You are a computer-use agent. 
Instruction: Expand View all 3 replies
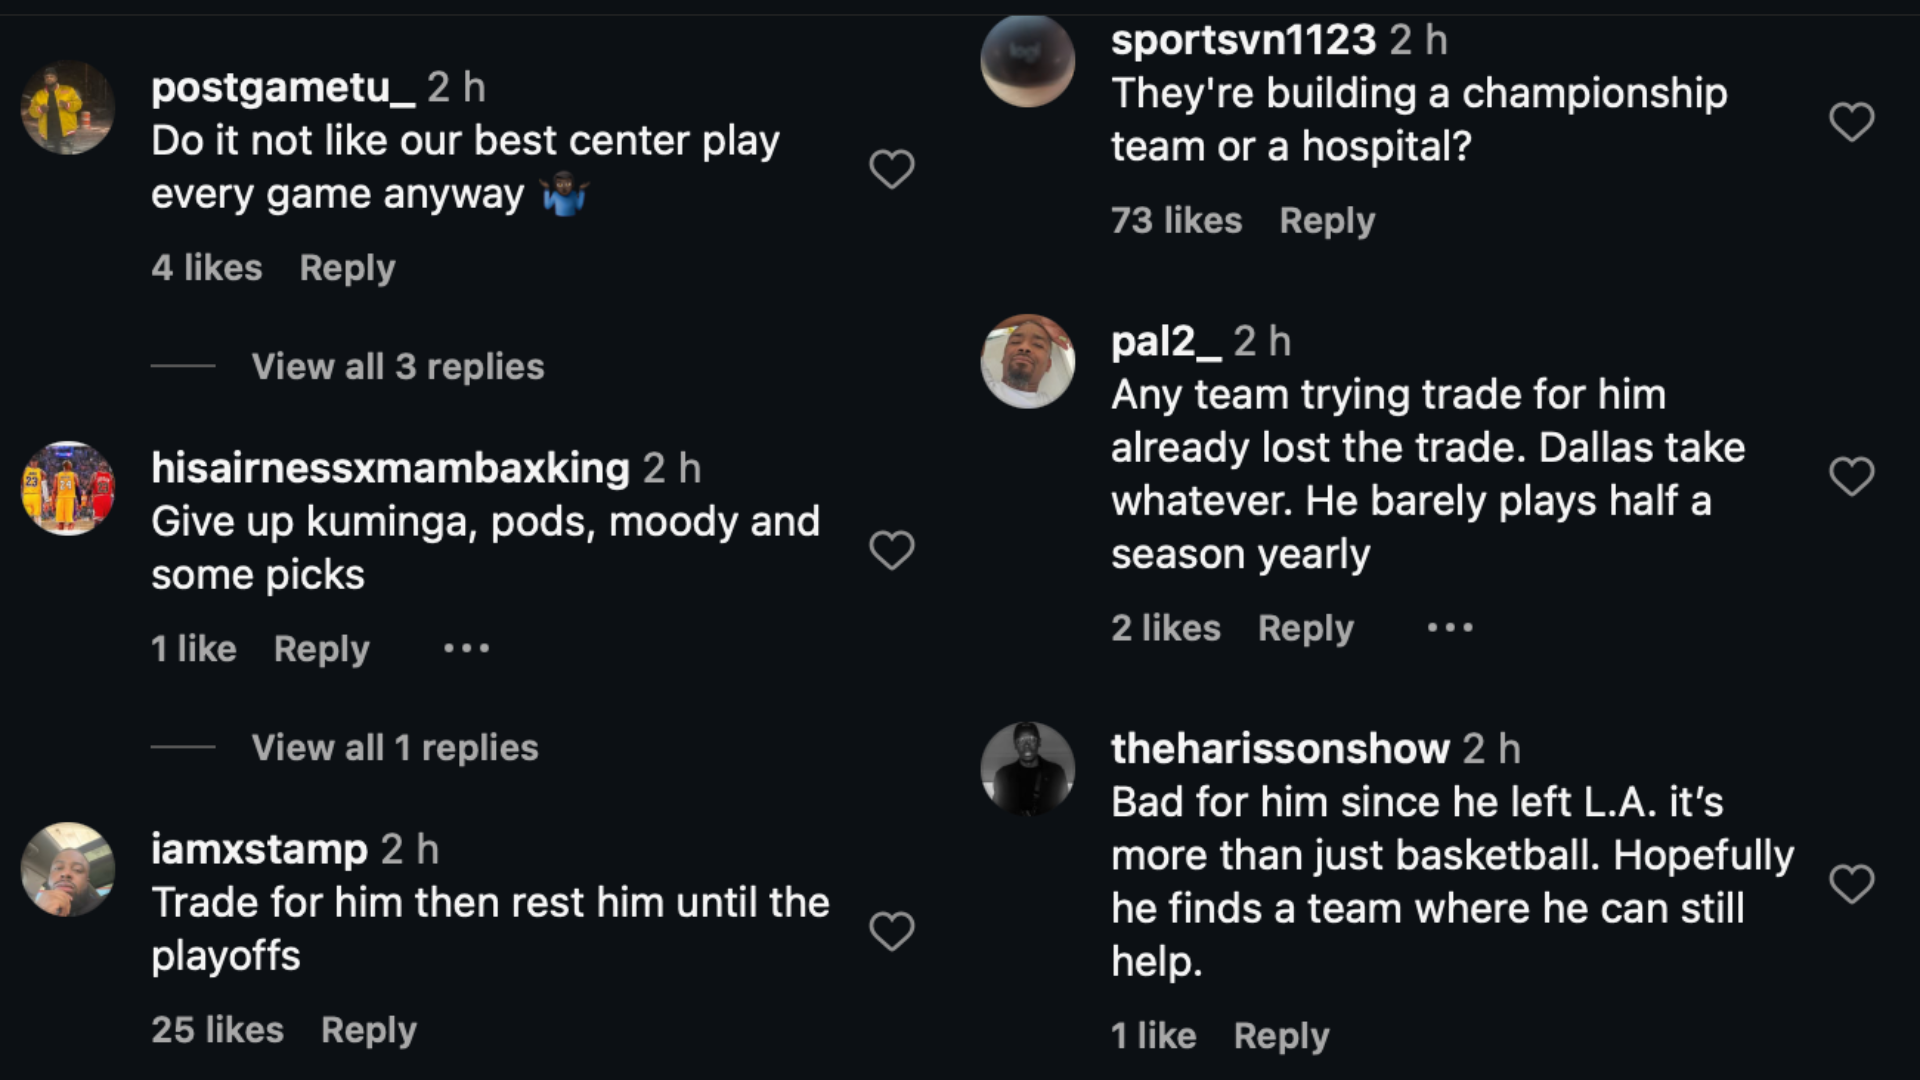tap(397, 367)
